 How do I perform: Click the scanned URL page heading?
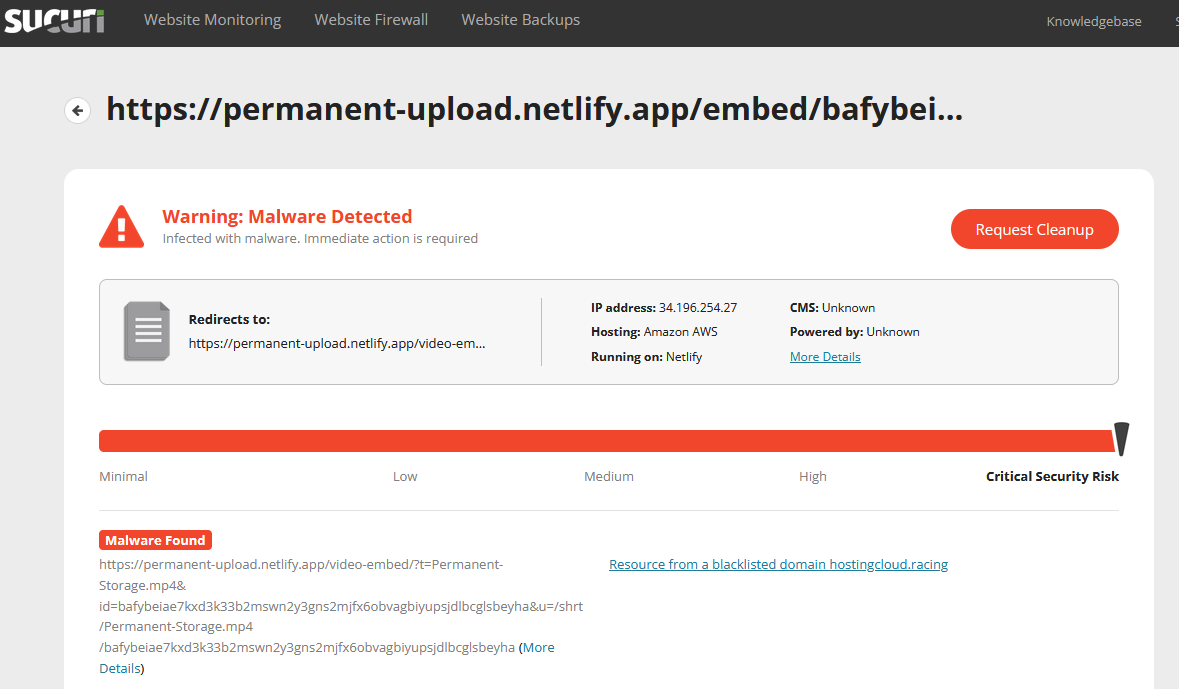click(534, 109)
